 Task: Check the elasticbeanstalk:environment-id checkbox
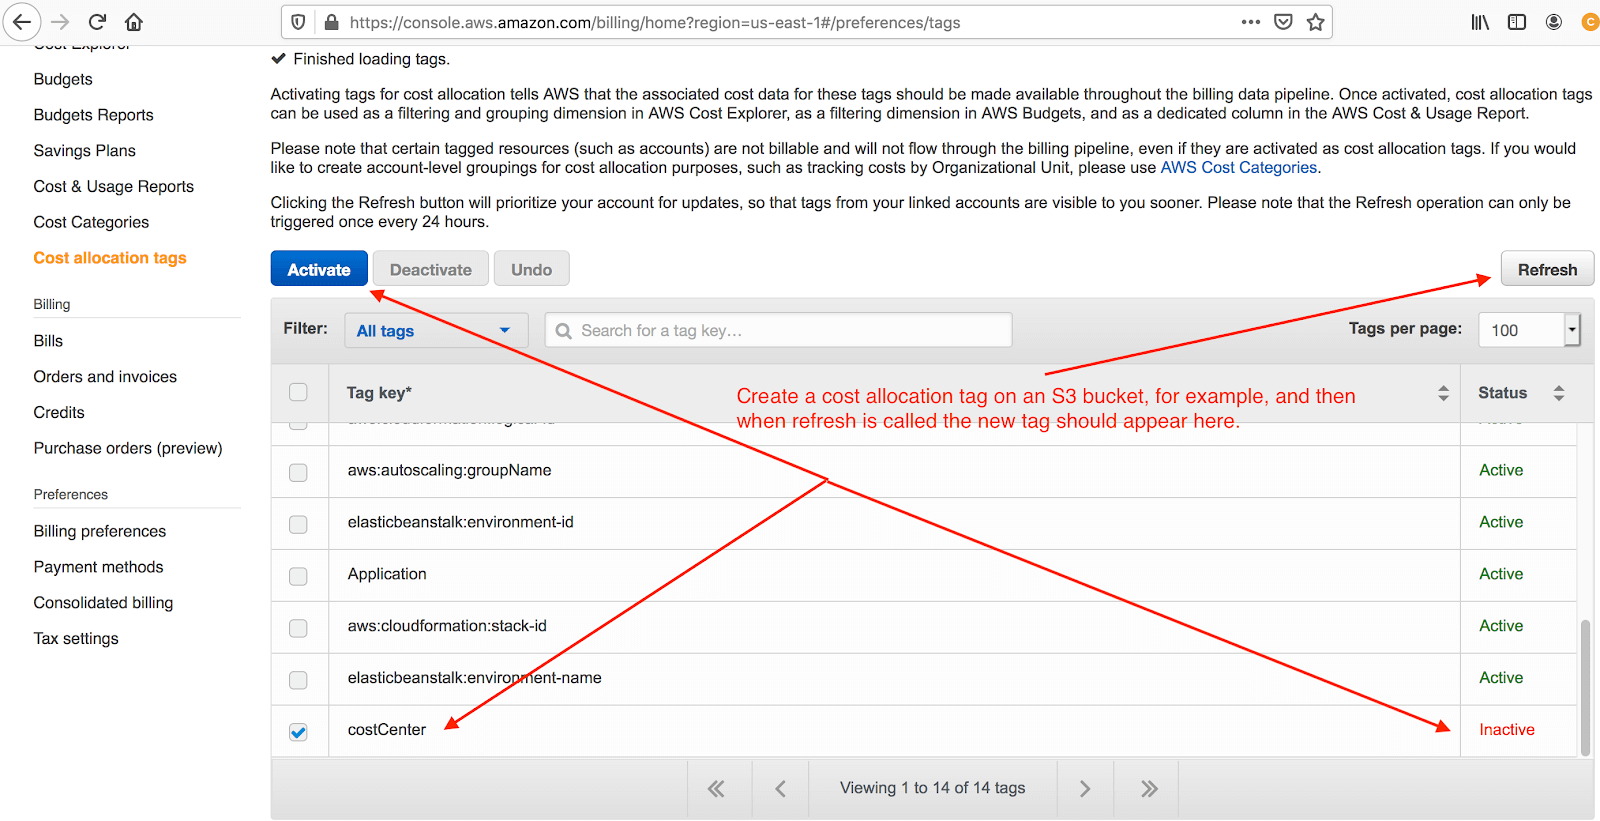point(298,524)
